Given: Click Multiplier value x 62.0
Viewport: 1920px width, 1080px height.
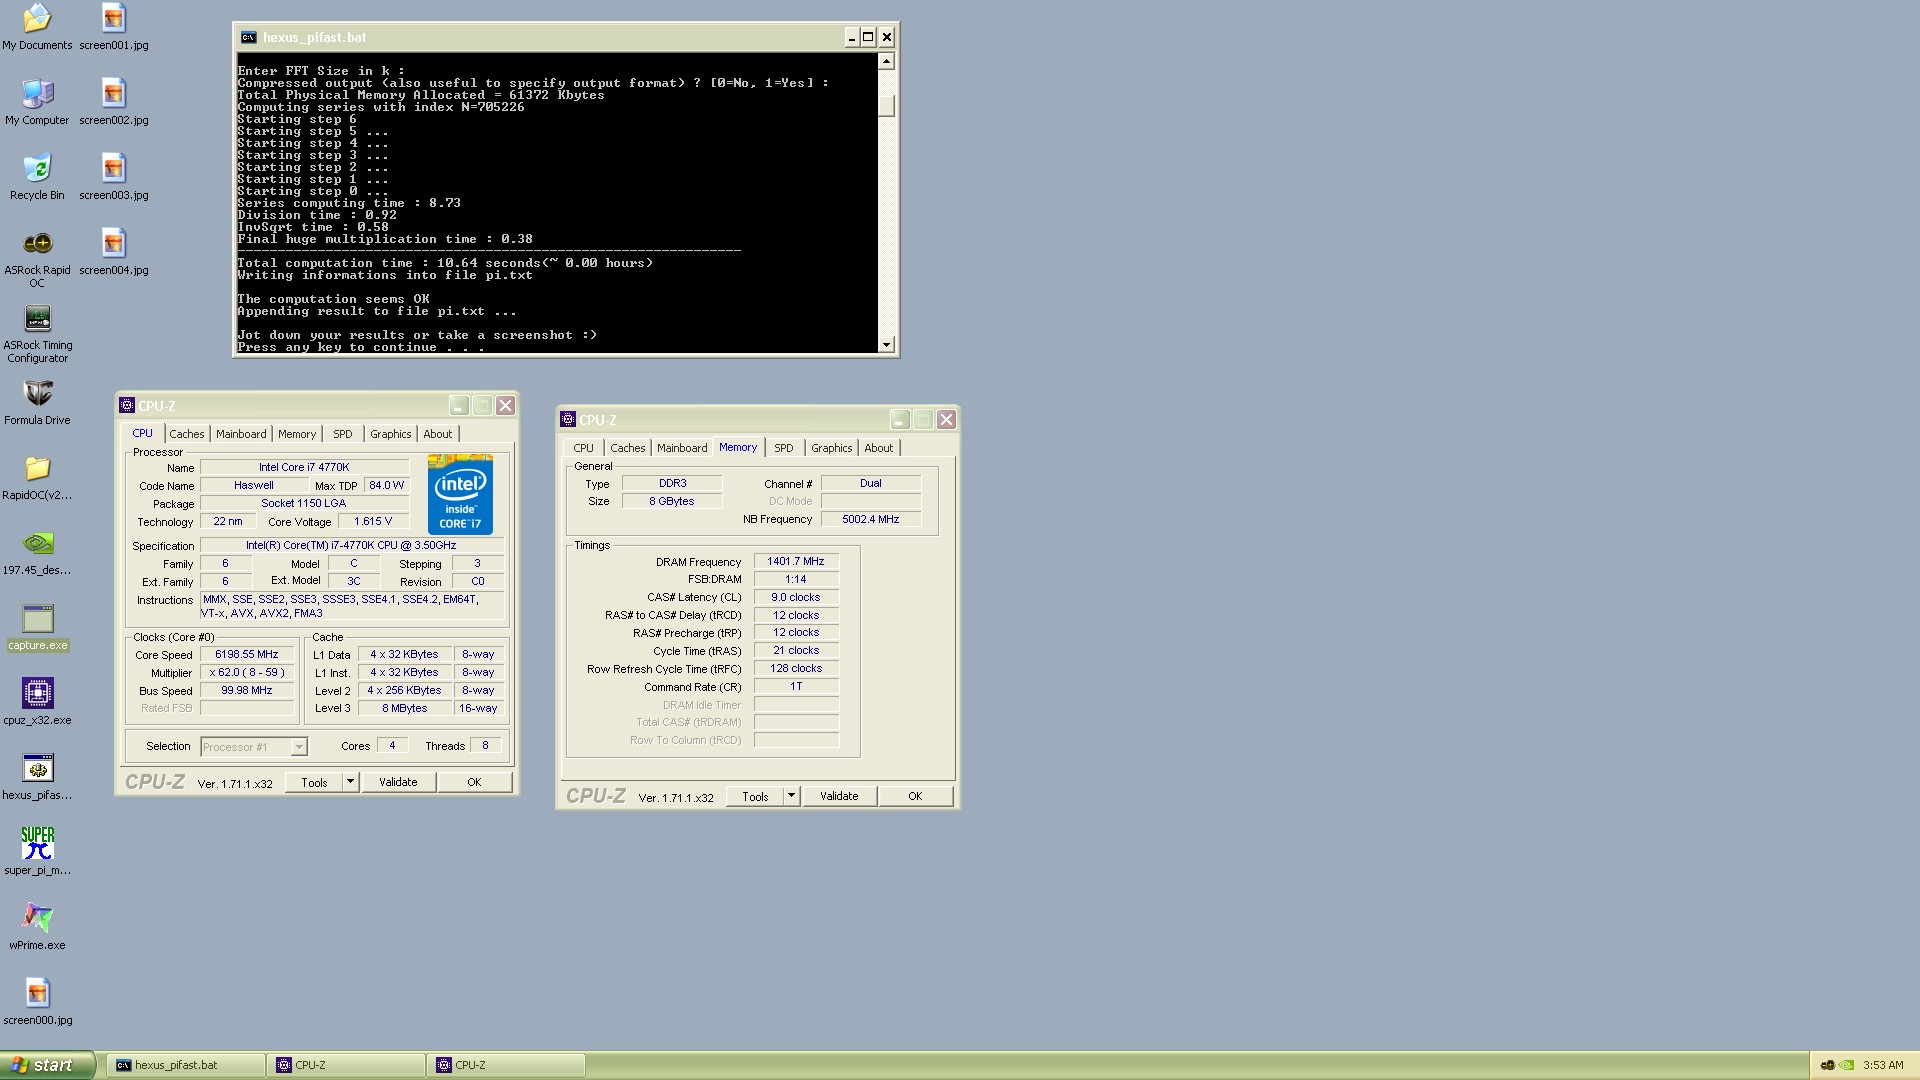Looking at the screenshot, I should click(247, 672).
